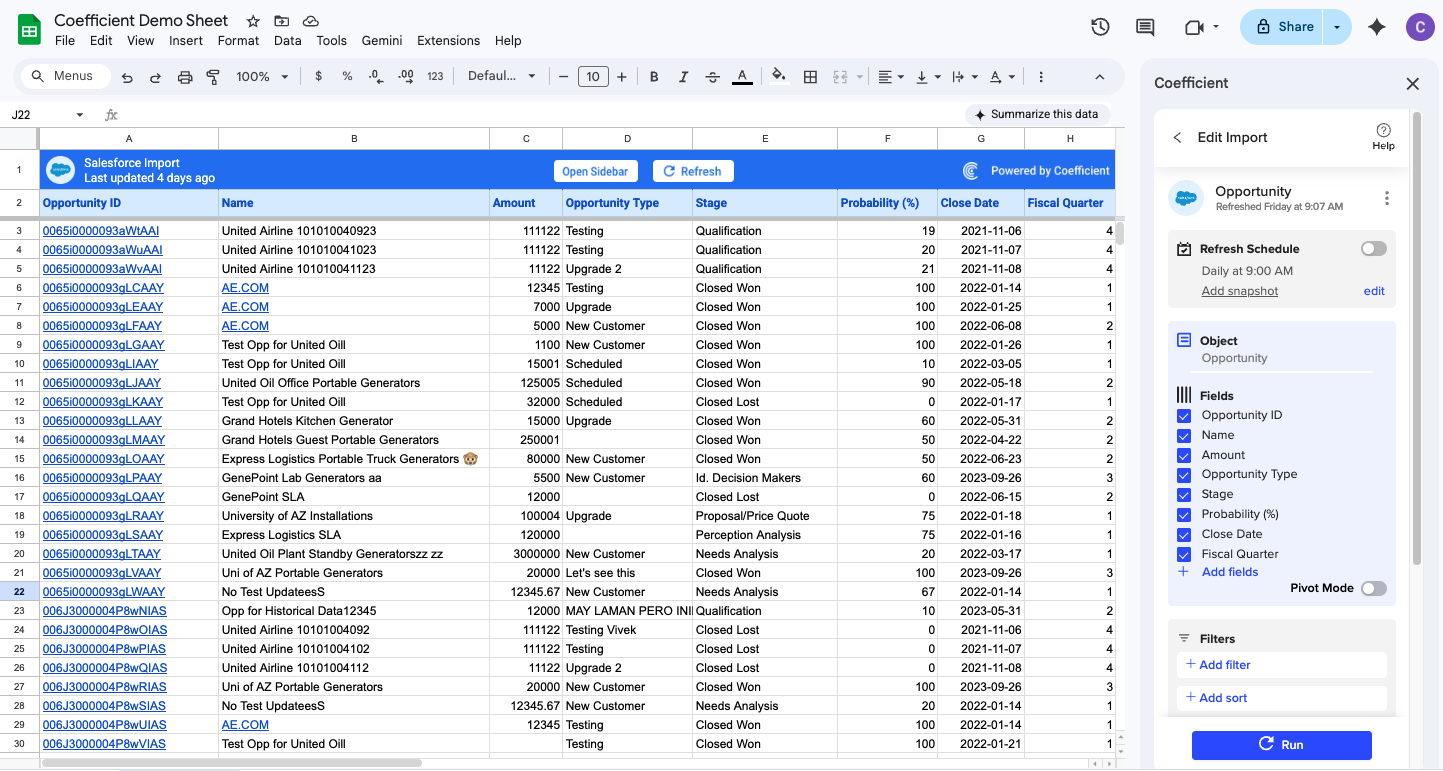
Task: Enable the Refresh Schedule toggle
Action: [1373, 248]
